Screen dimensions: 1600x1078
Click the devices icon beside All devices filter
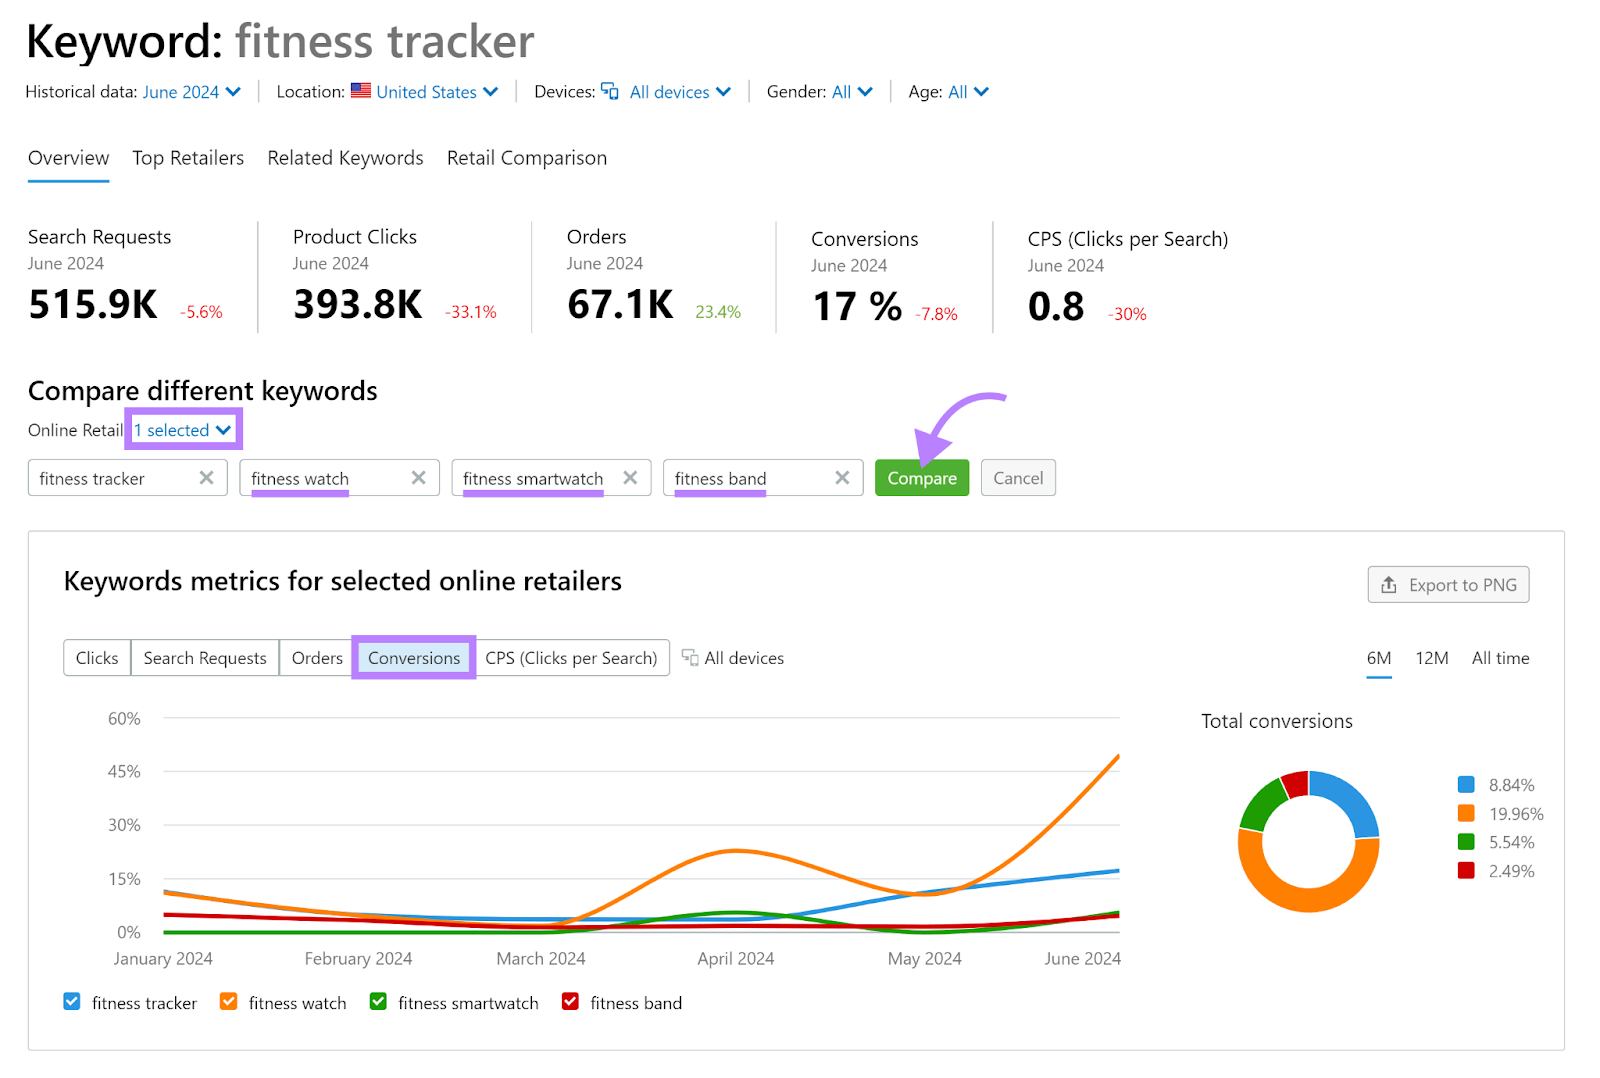pos(609,91)
